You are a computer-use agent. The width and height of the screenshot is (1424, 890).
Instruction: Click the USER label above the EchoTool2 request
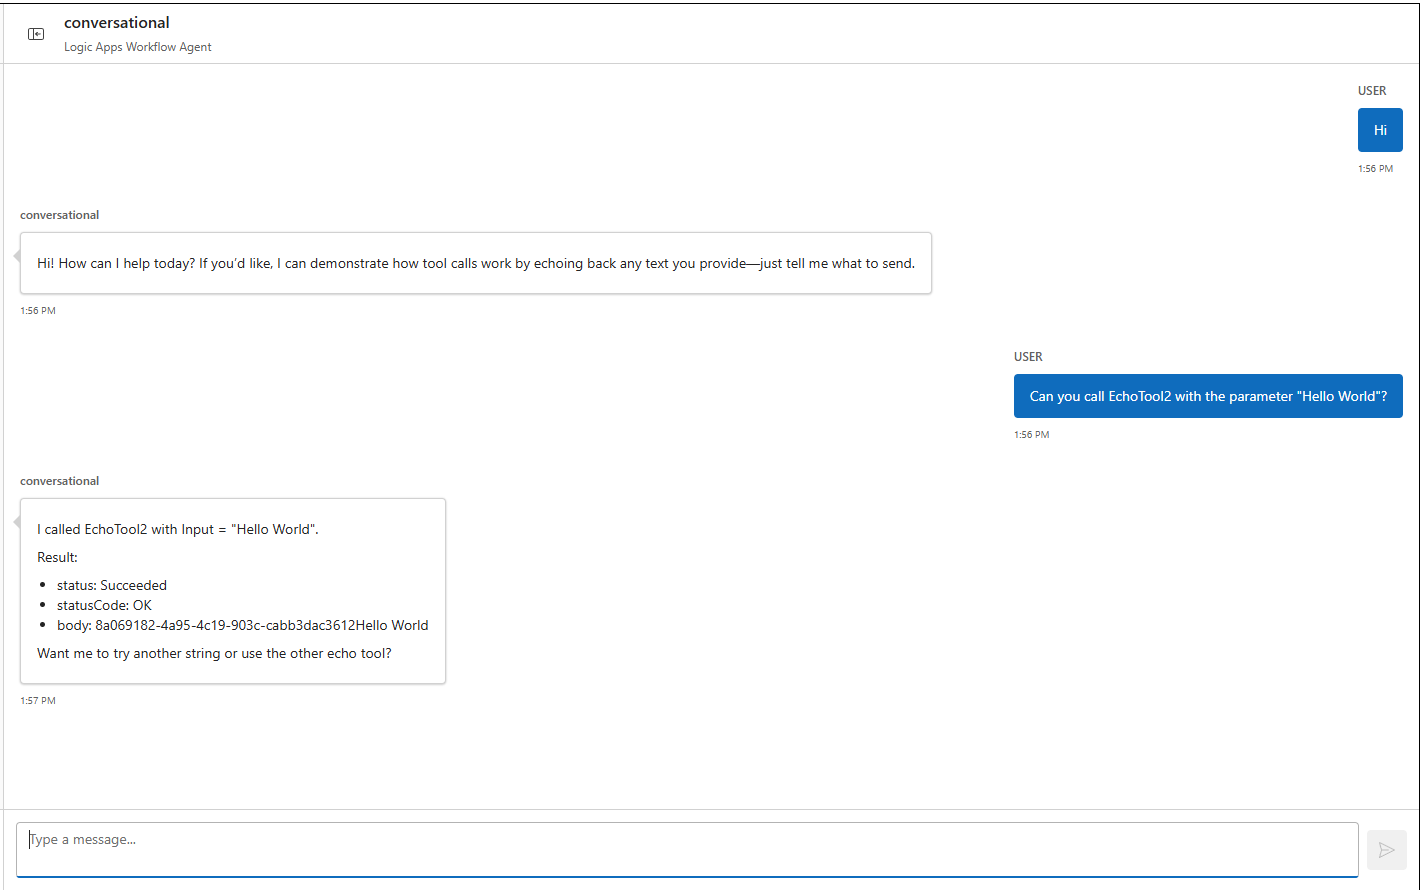click(1028, 357)
